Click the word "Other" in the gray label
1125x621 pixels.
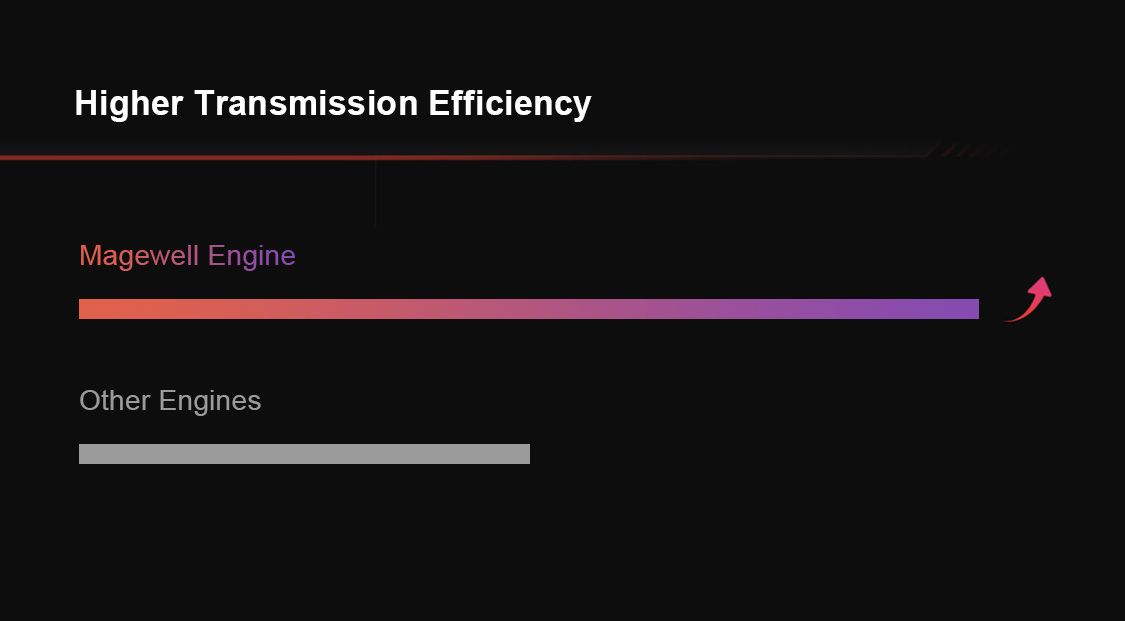pyautogui.click(x=114, y=401)
